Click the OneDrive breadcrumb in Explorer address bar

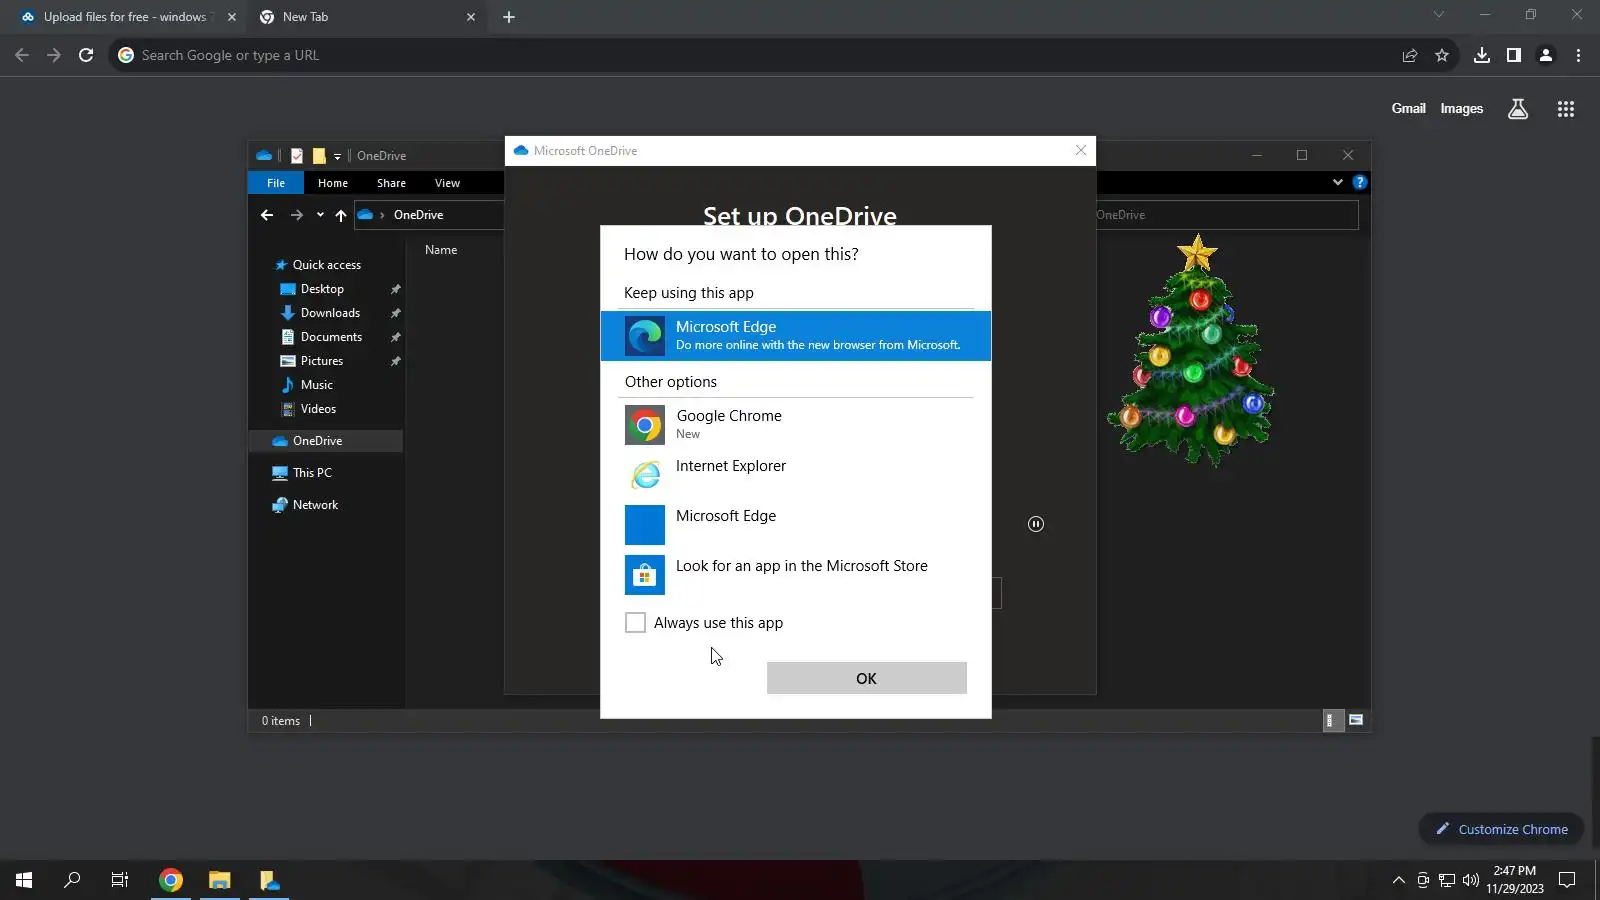[x=418, y=215]
